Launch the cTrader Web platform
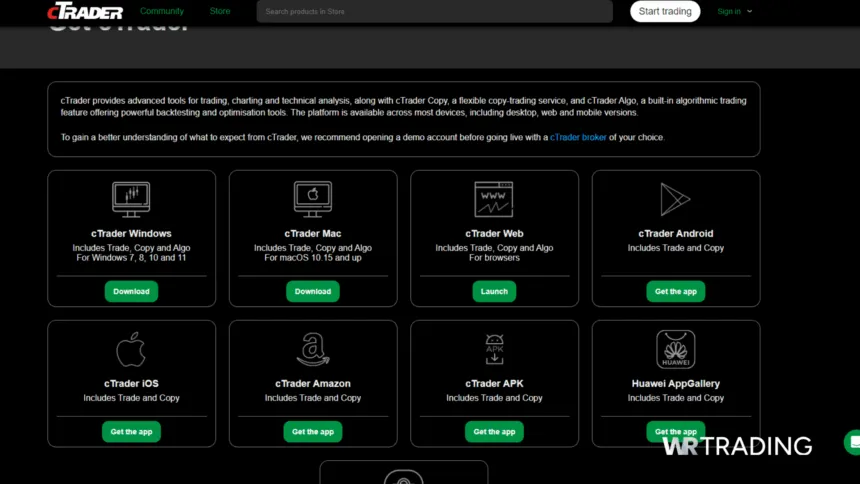Image resolution: width=860 pixels, height=484 pixels. coord(494,291)
